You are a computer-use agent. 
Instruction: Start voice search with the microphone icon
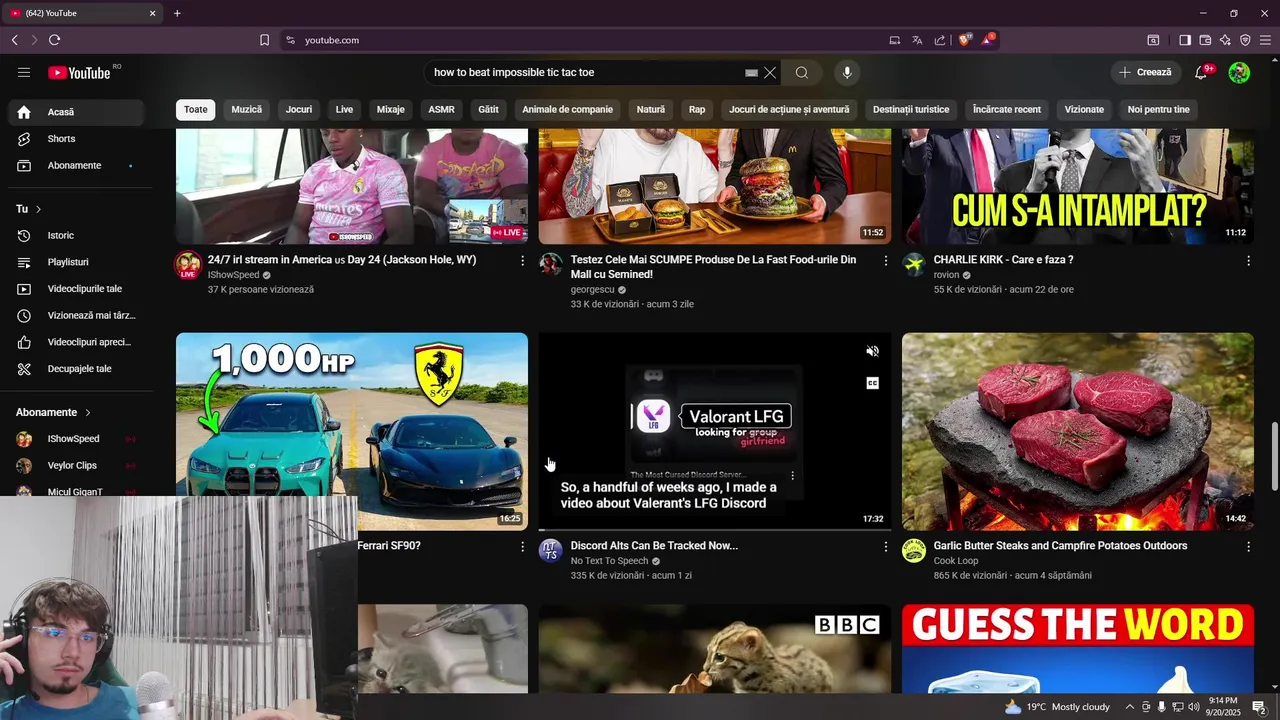[847, 72]
